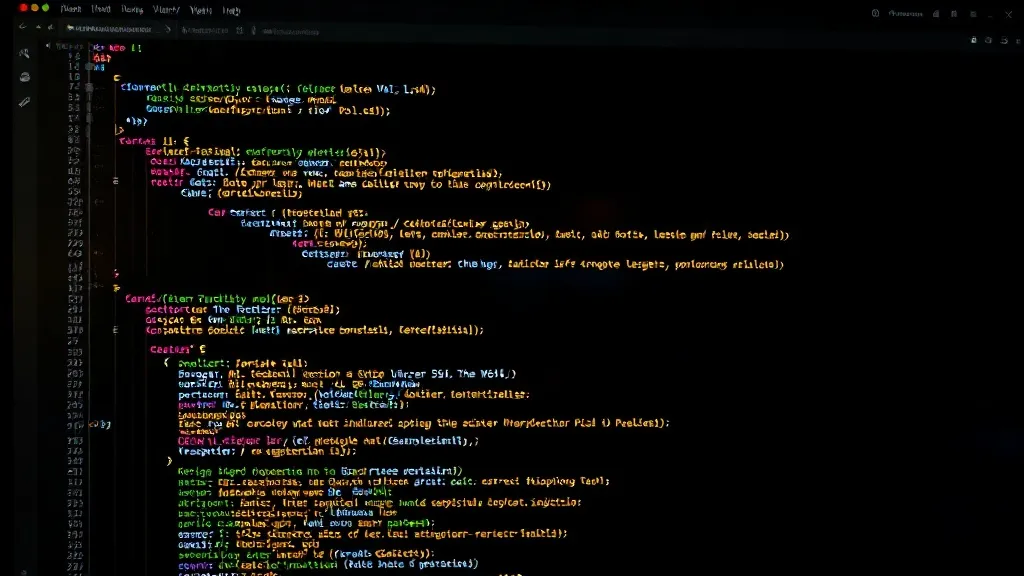Click the chevron right of the first editor tab

pos(168,29)
